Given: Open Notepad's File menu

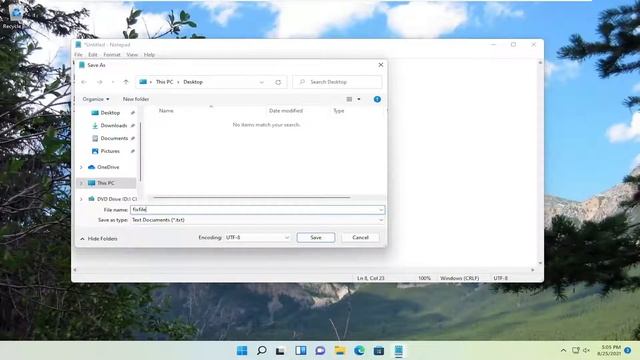Looking at the screenshot, I should tap(78, 55).
